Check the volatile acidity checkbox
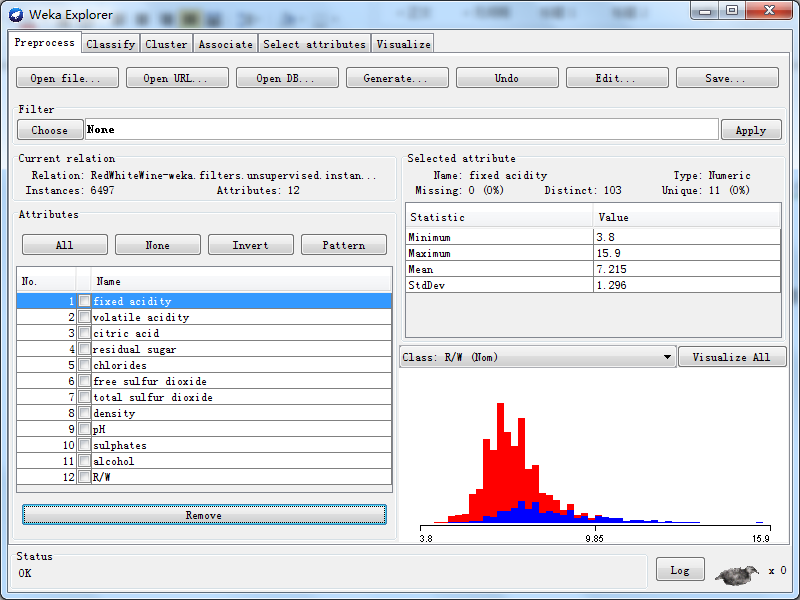The width and height of the screenshot is (800, 600). (85, 317)
